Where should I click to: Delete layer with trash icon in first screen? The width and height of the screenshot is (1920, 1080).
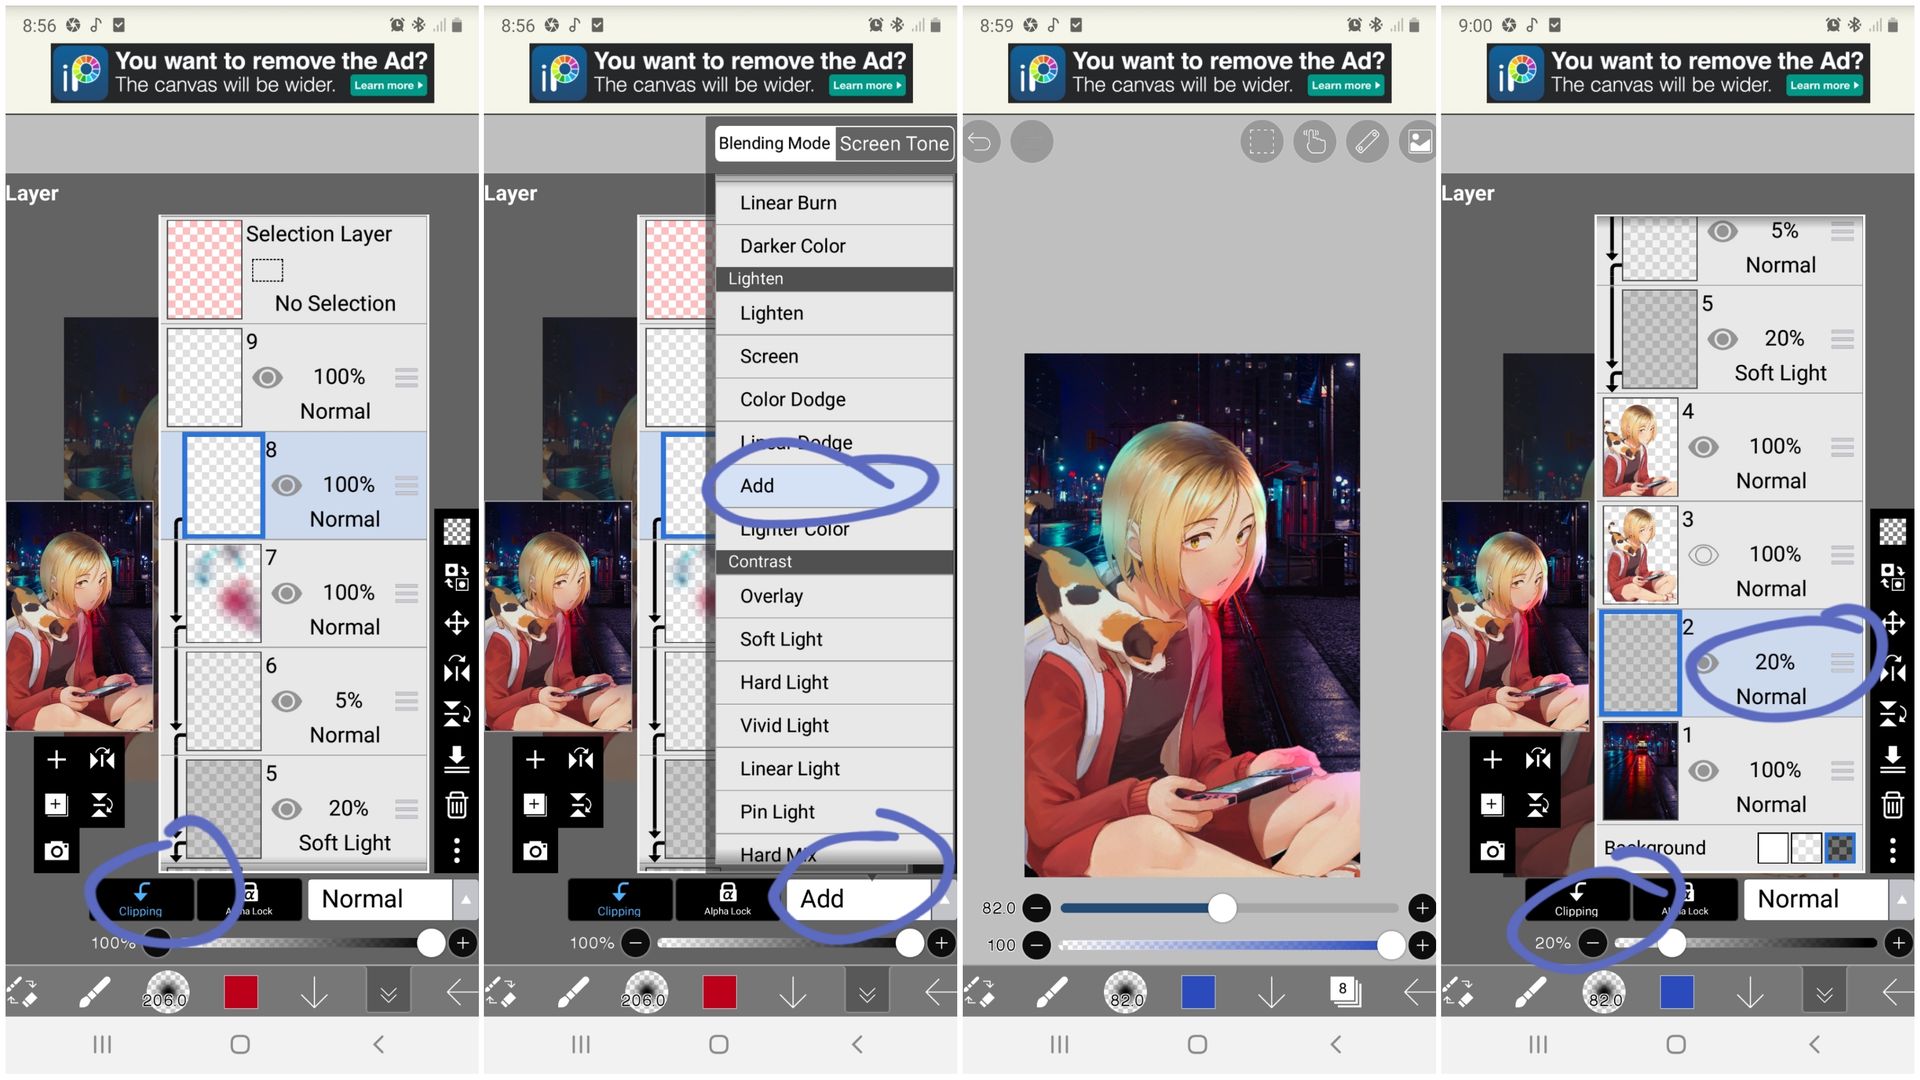click(x=457, y=805)
